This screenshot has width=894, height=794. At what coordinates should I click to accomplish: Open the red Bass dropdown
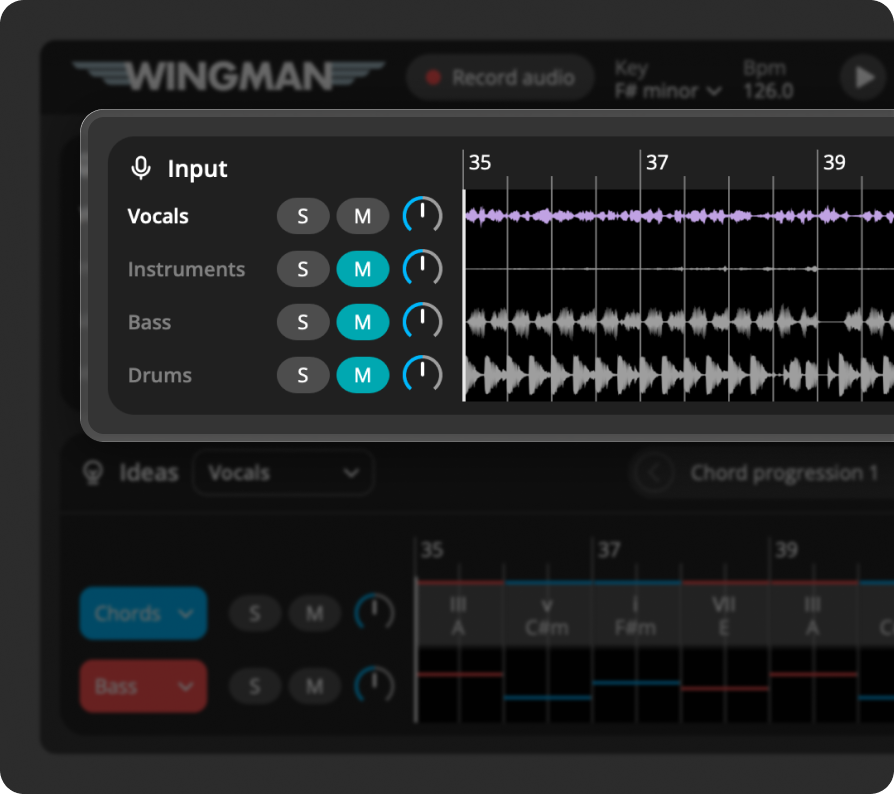tap(143, 686)
